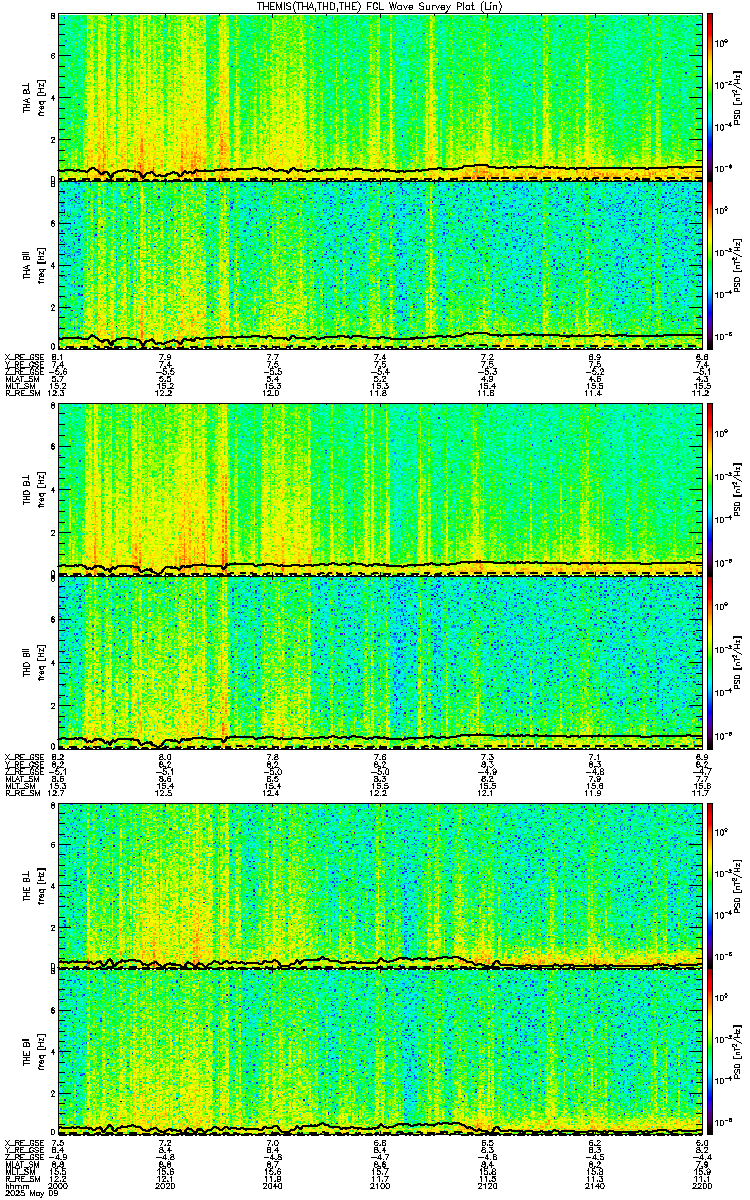
Task: Click the PSD color bar beside THA B-perpendicular
Action: click(x=710, y=96)
